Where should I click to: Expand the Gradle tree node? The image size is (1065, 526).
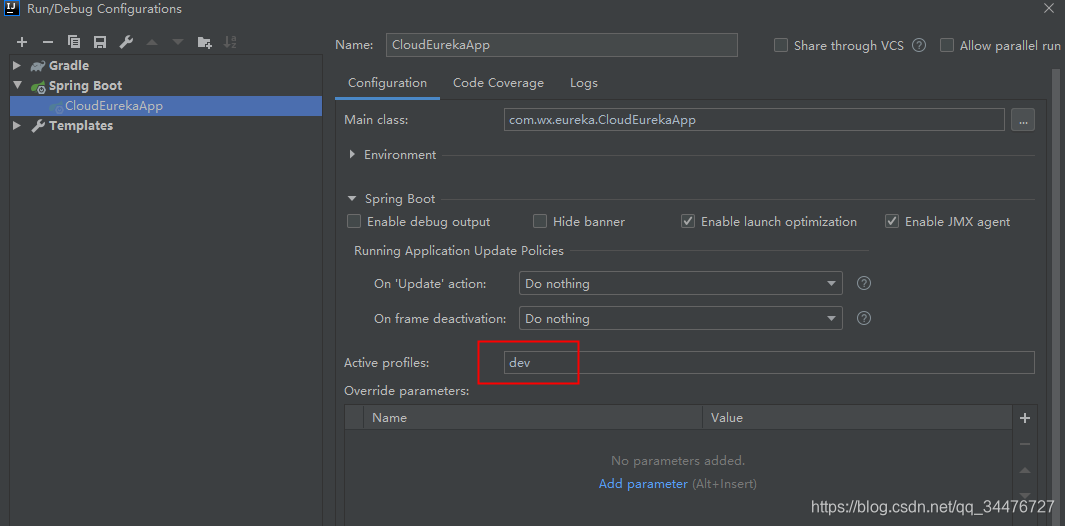(x=17, y=66)
